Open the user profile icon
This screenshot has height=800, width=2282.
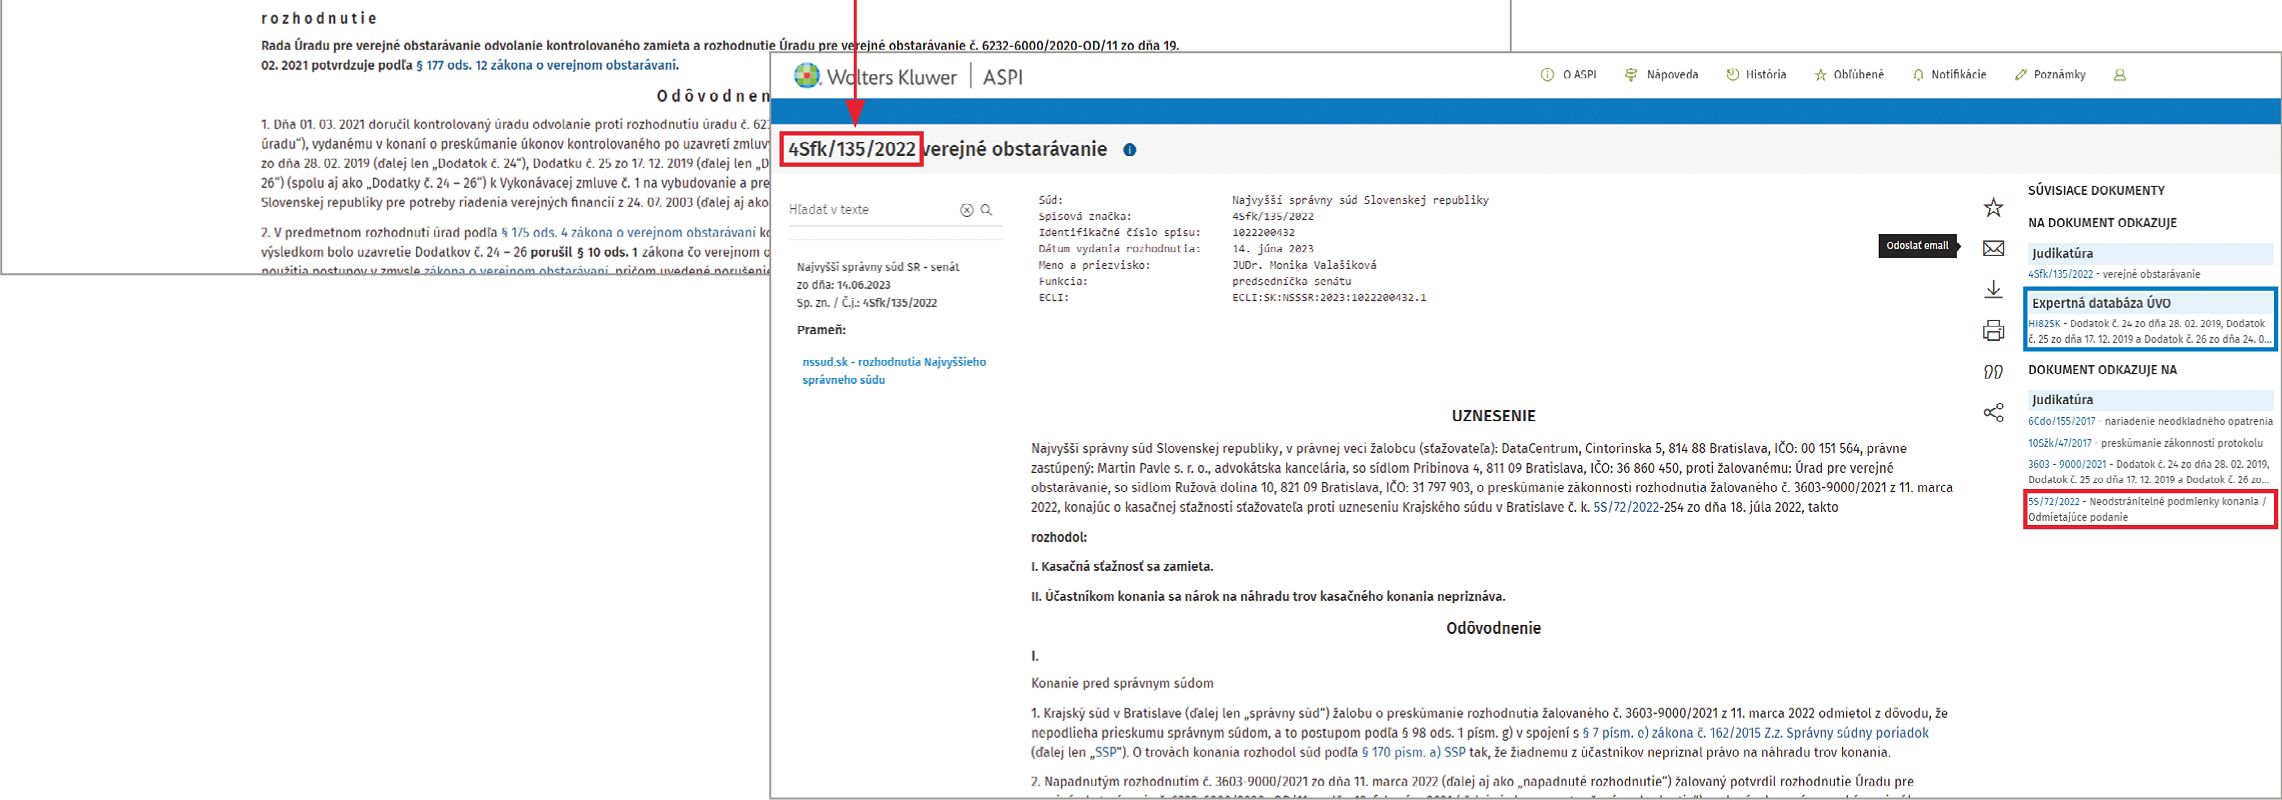pos(2119,75)
